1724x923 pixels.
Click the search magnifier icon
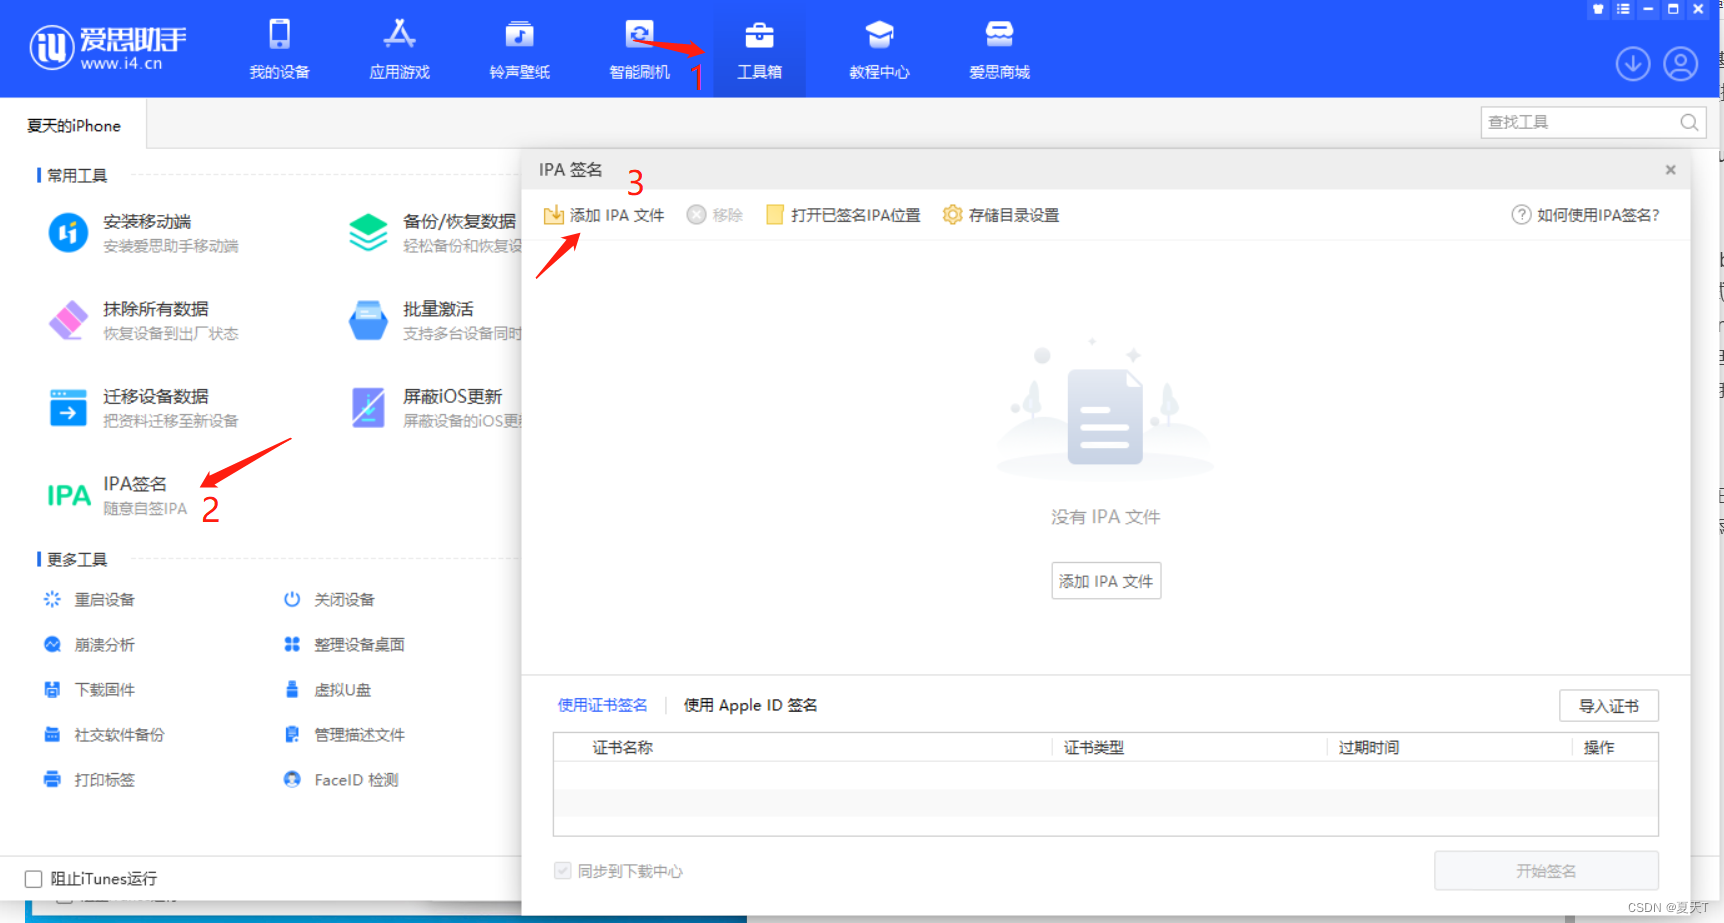pyautogui.click(x=1689, y=122)
